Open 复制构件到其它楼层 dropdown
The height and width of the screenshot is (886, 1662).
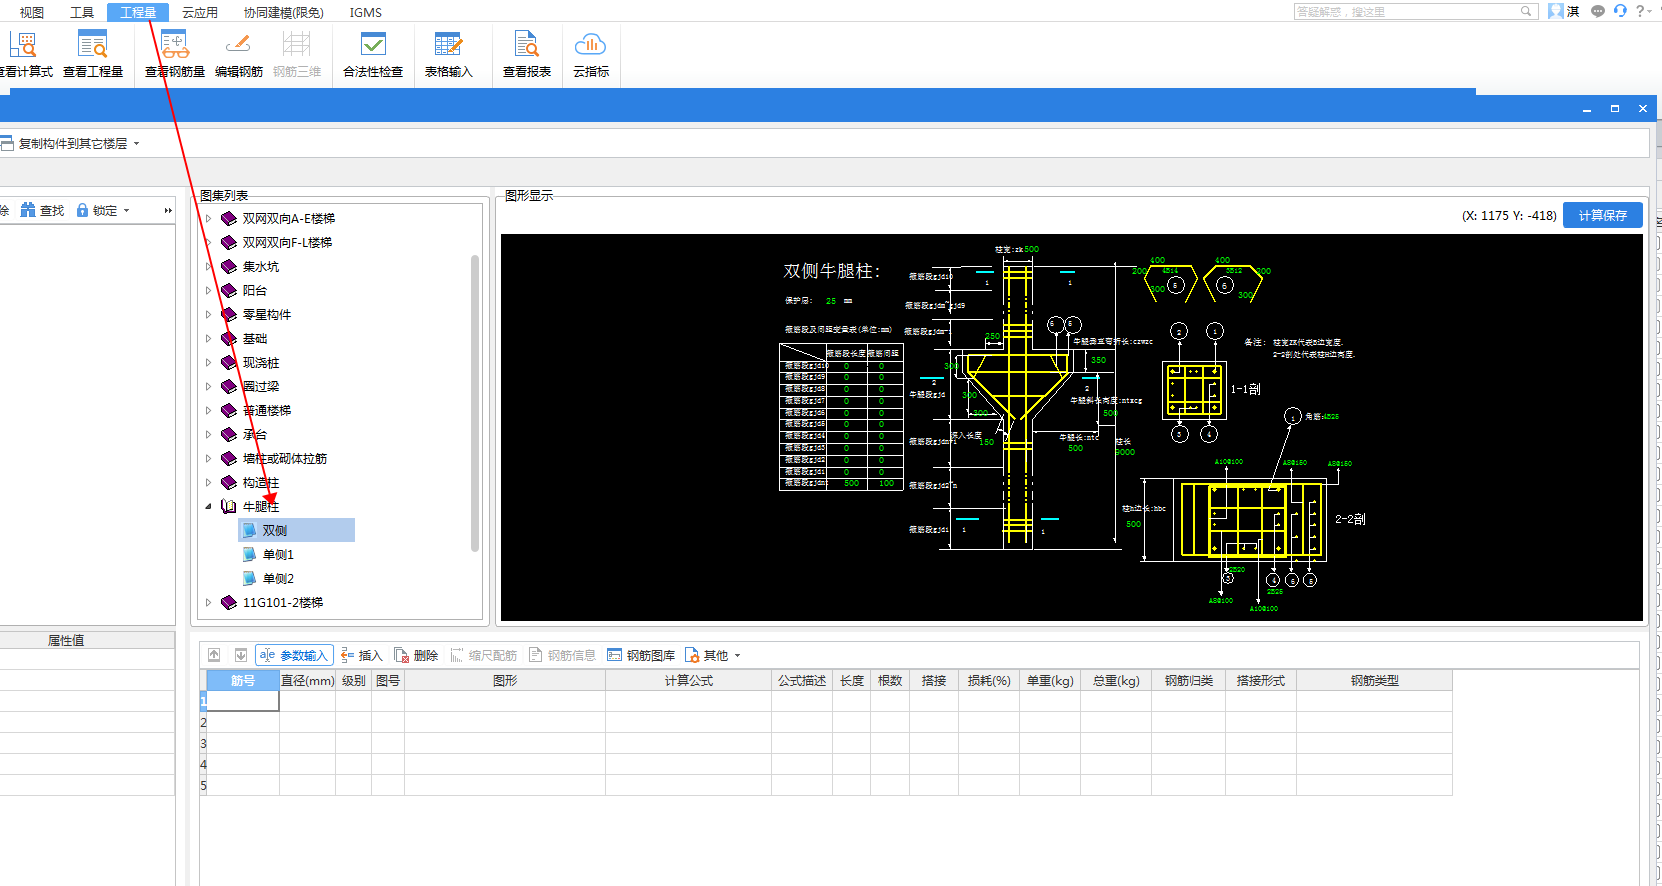click(70, 143)
